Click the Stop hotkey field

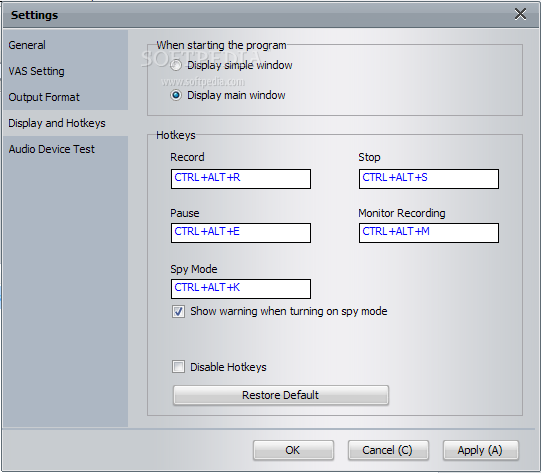pos(429,179)
